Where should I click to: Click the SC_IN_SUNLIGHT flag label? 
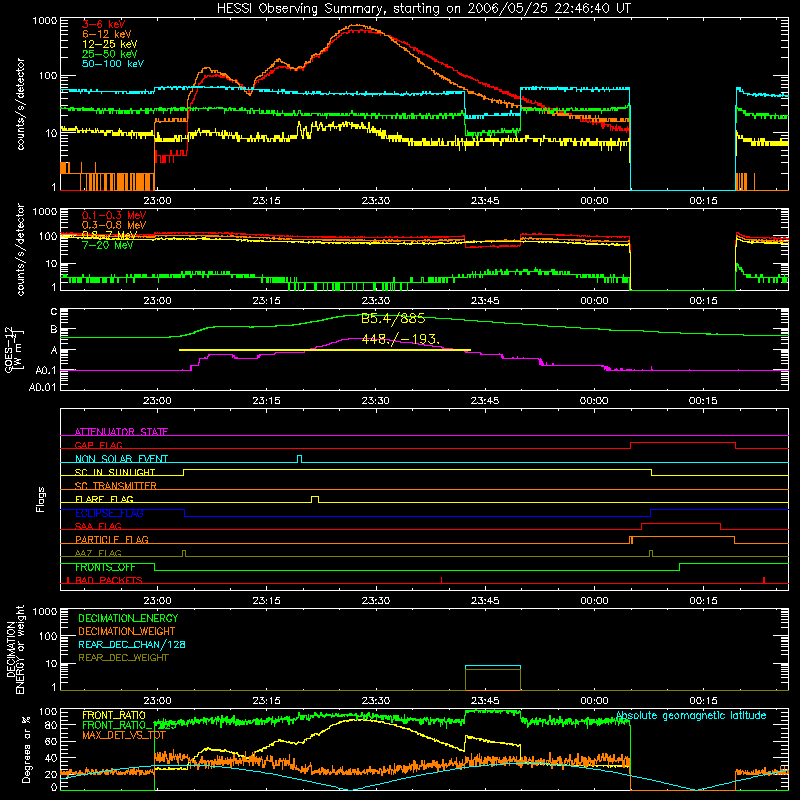115,472
